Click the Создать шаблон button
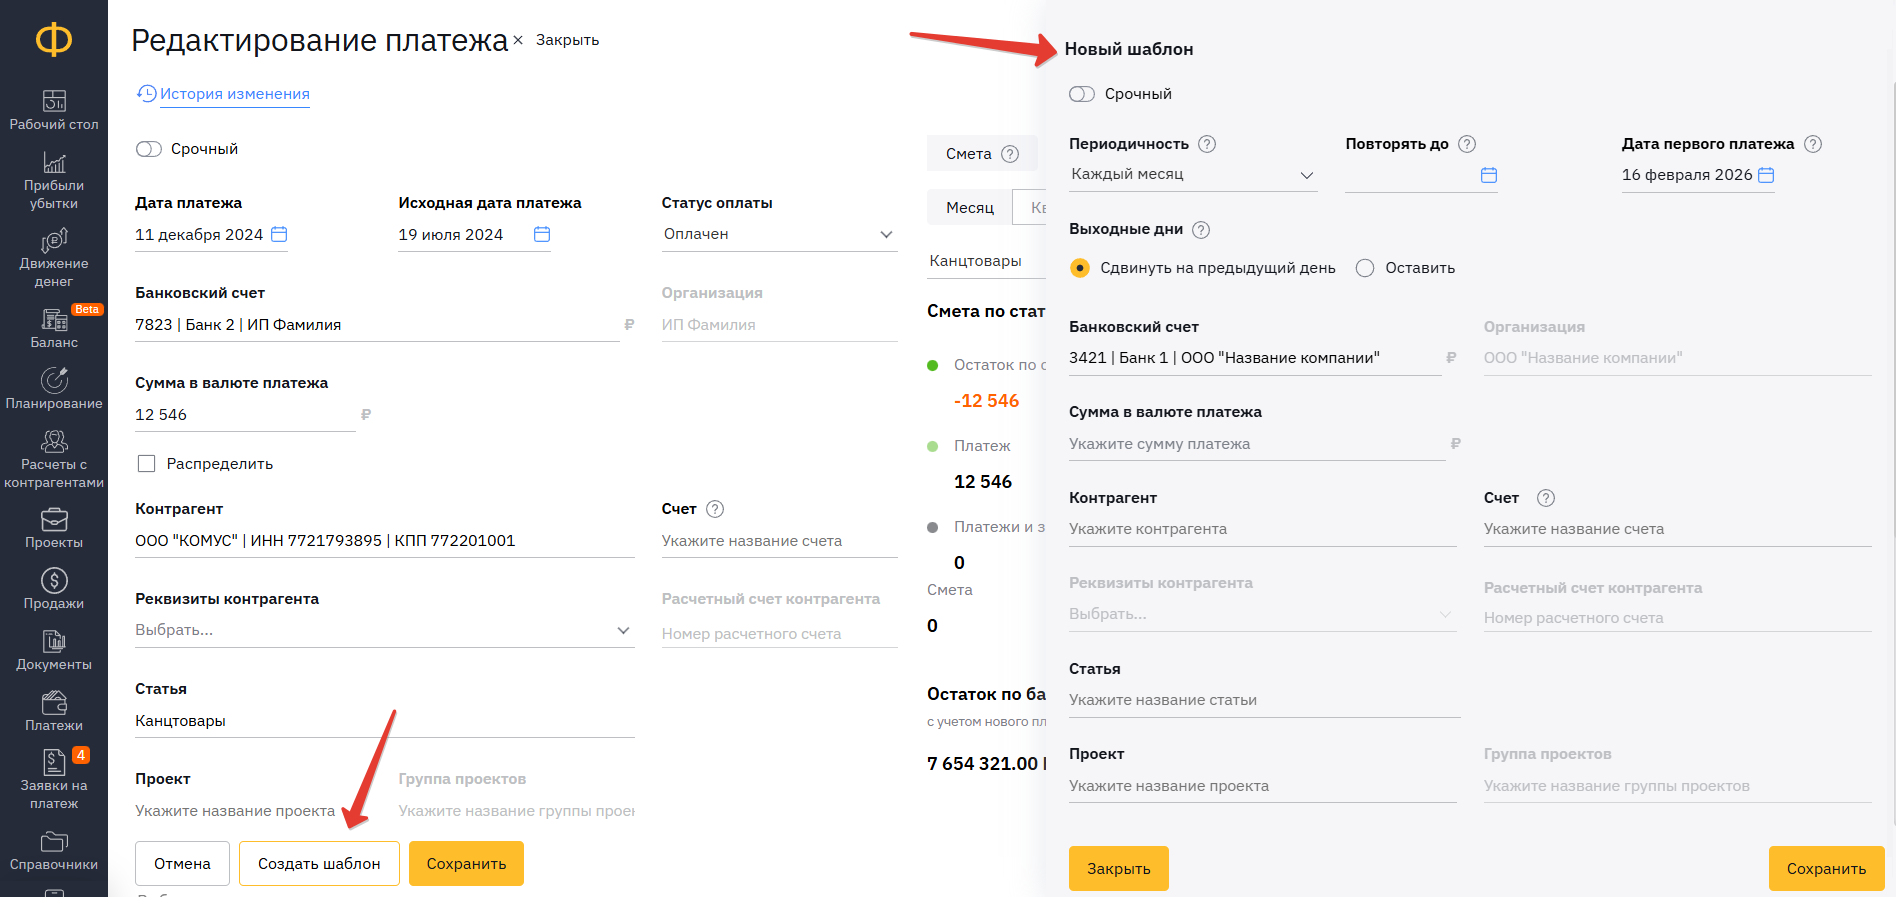 [319, 864]
